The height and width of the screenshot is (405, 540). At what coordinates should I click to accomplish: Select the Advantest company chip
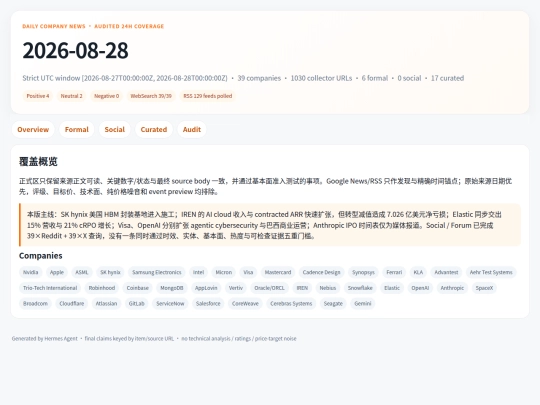point(446,272)
